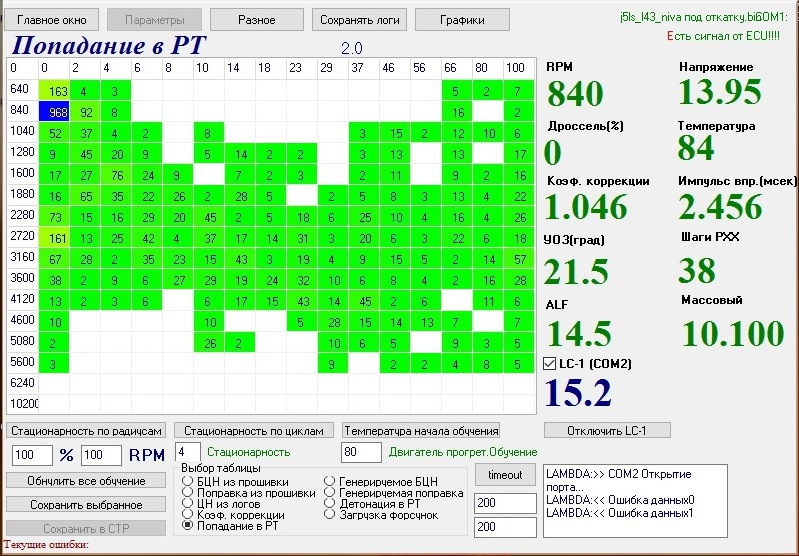Click the column header 80
The image size is (799, 556).
coord(488,68)
